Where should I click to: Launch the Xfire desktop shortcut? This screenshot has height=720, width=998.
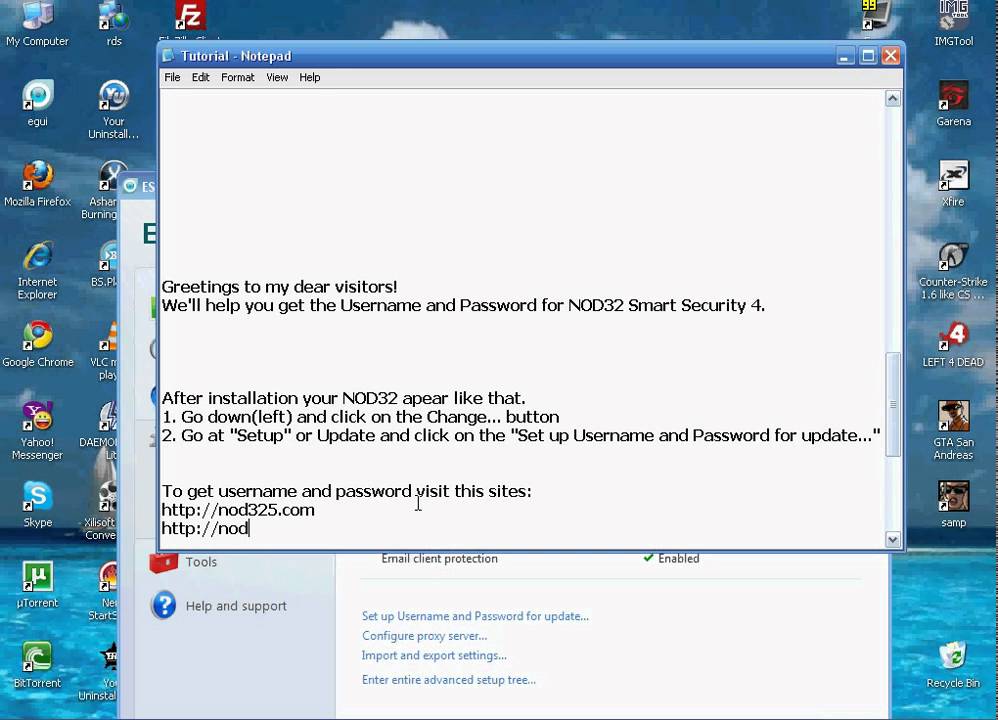[953, 183]
